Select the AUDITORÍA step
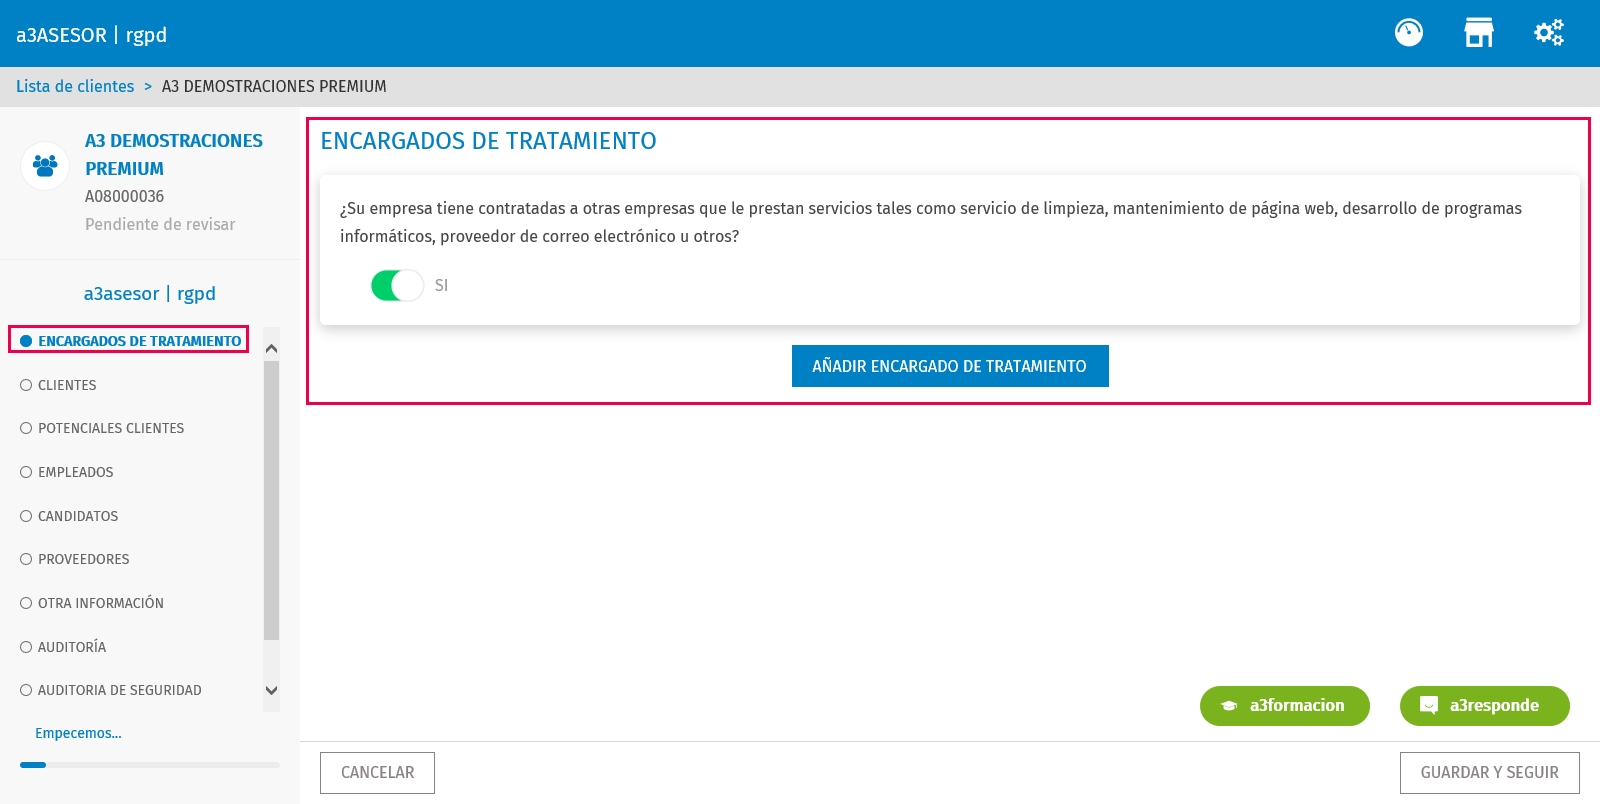Screen dimensions: 1600x804 tap(63, 647)
